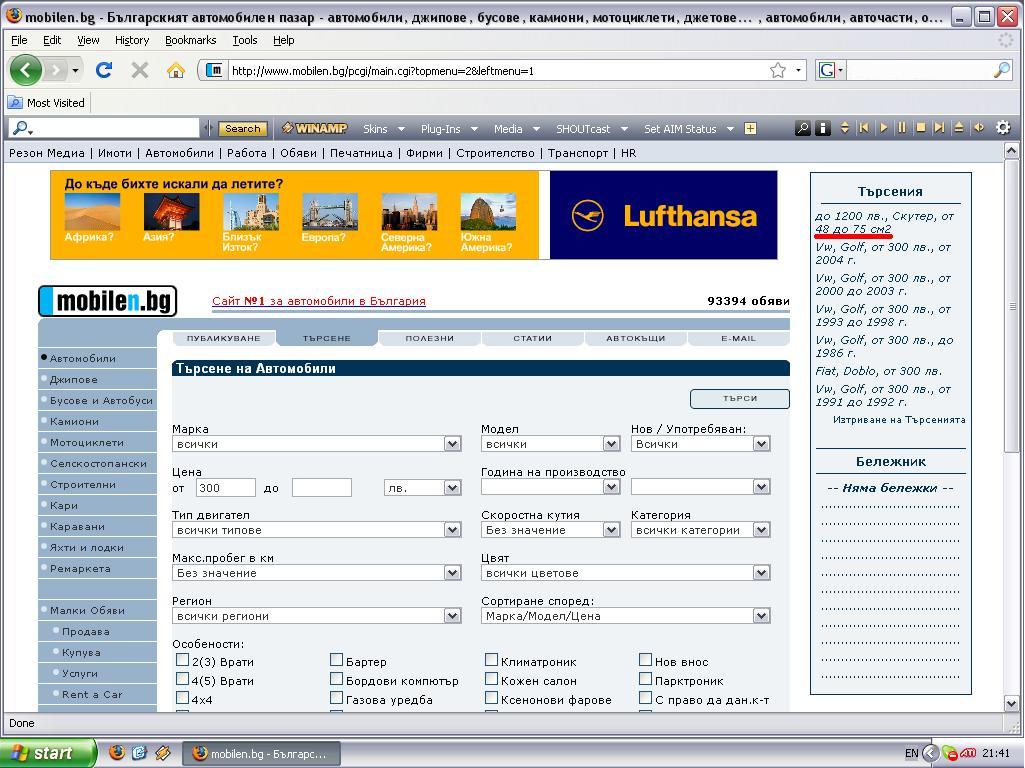Check the 4(5) Врати checkbox
This screenshot has height=768, width=1025.
tap(182, 678)
